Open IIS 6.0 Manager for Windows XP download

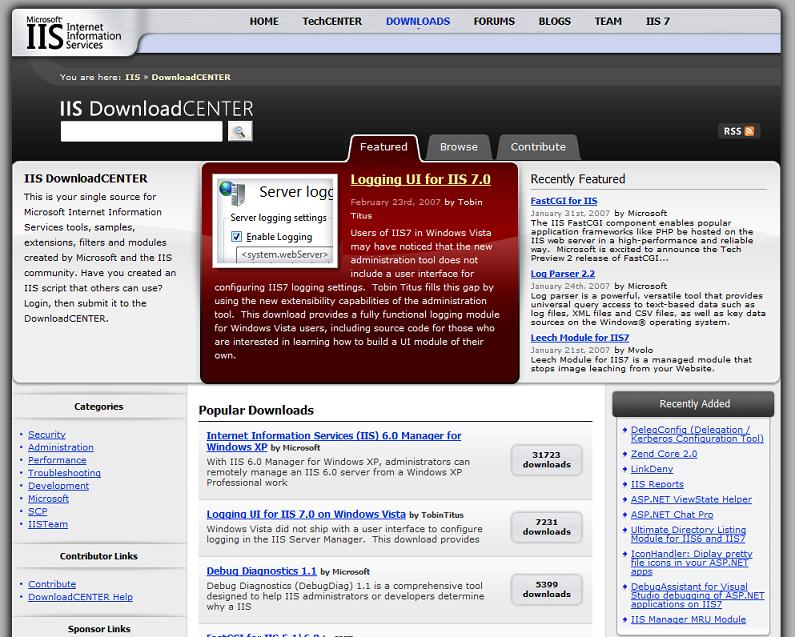pos(334,441)
